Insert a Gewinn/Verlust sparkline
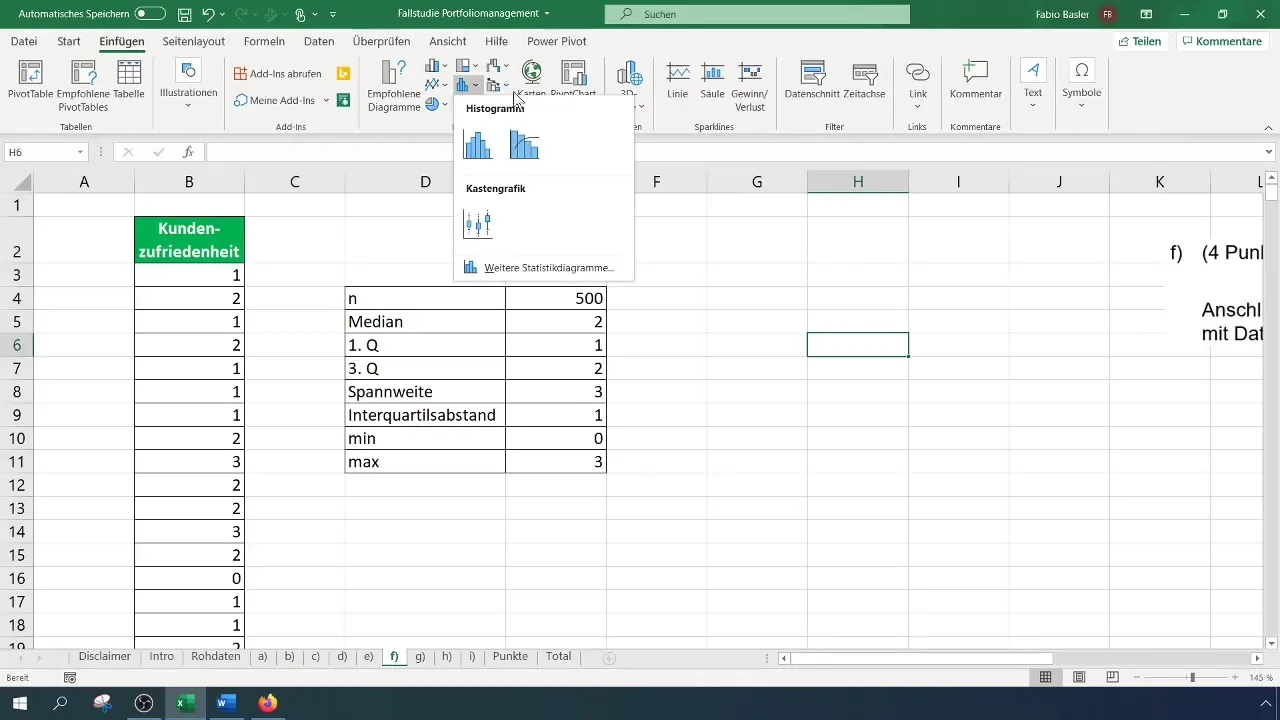 coord(750,85)
